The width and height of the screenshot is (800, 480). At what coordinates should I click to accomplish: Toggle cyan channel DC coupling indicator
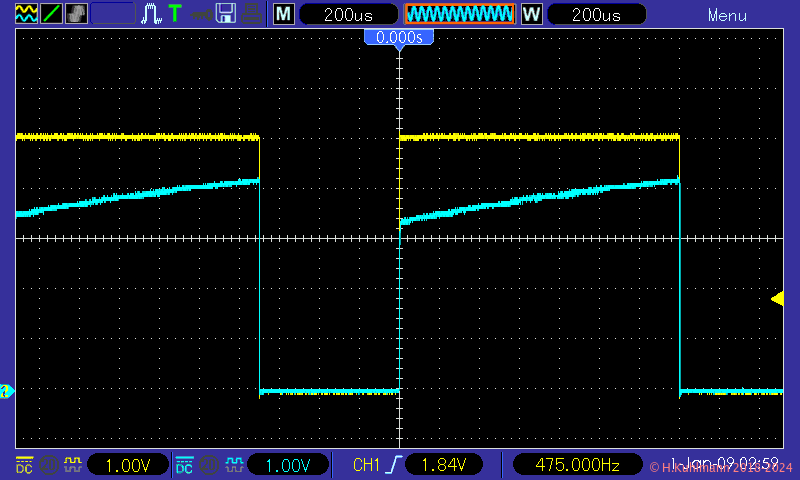184,465
